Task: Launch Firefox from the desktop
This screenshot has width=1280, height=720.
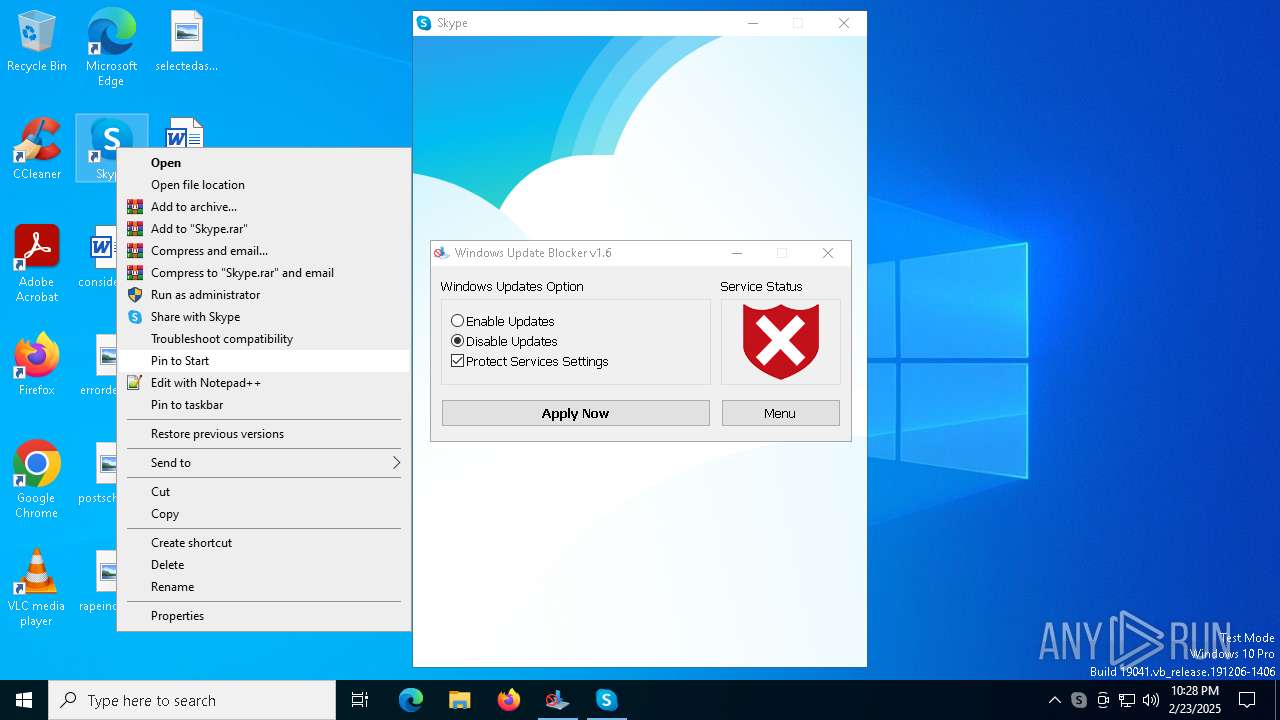Action: [37, 364]
